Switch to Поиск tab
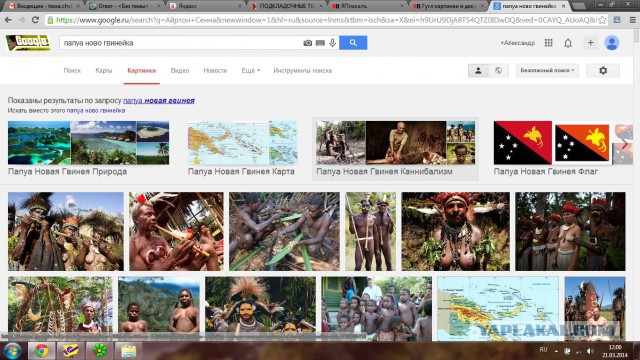Screen dimensions: 640x360 pos(72,71)
